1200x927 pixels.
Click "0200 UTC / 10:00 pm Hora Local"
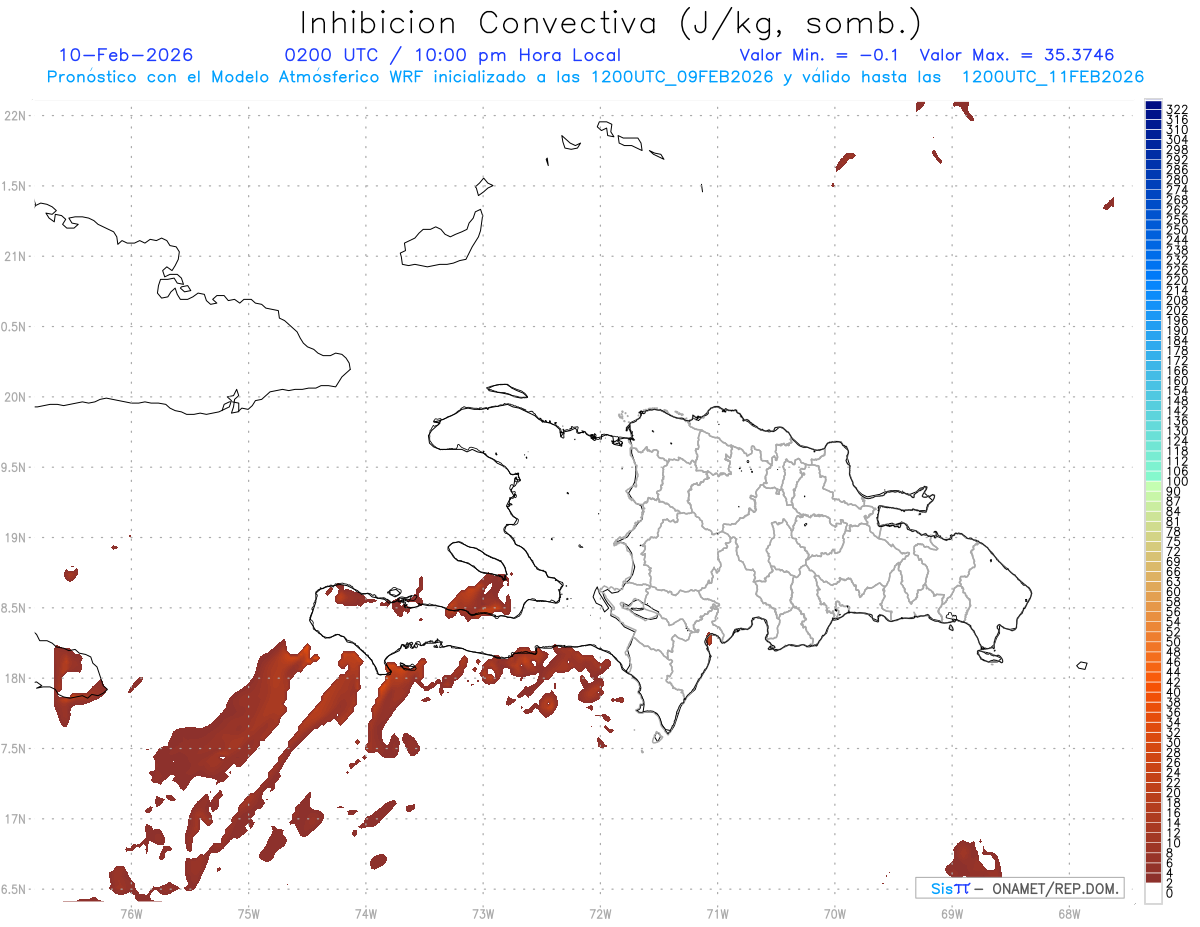[452, 55]
